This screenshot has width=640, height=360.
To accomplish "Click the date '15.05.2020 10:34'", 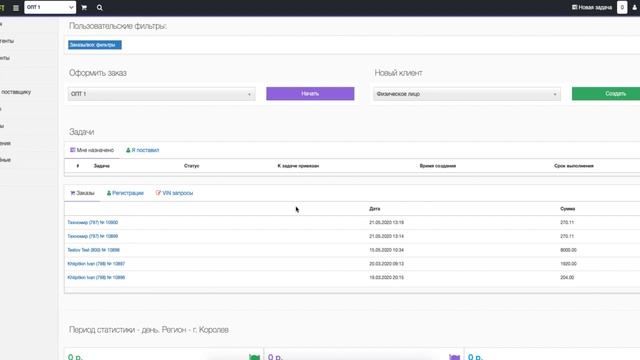I will point(387,250).
